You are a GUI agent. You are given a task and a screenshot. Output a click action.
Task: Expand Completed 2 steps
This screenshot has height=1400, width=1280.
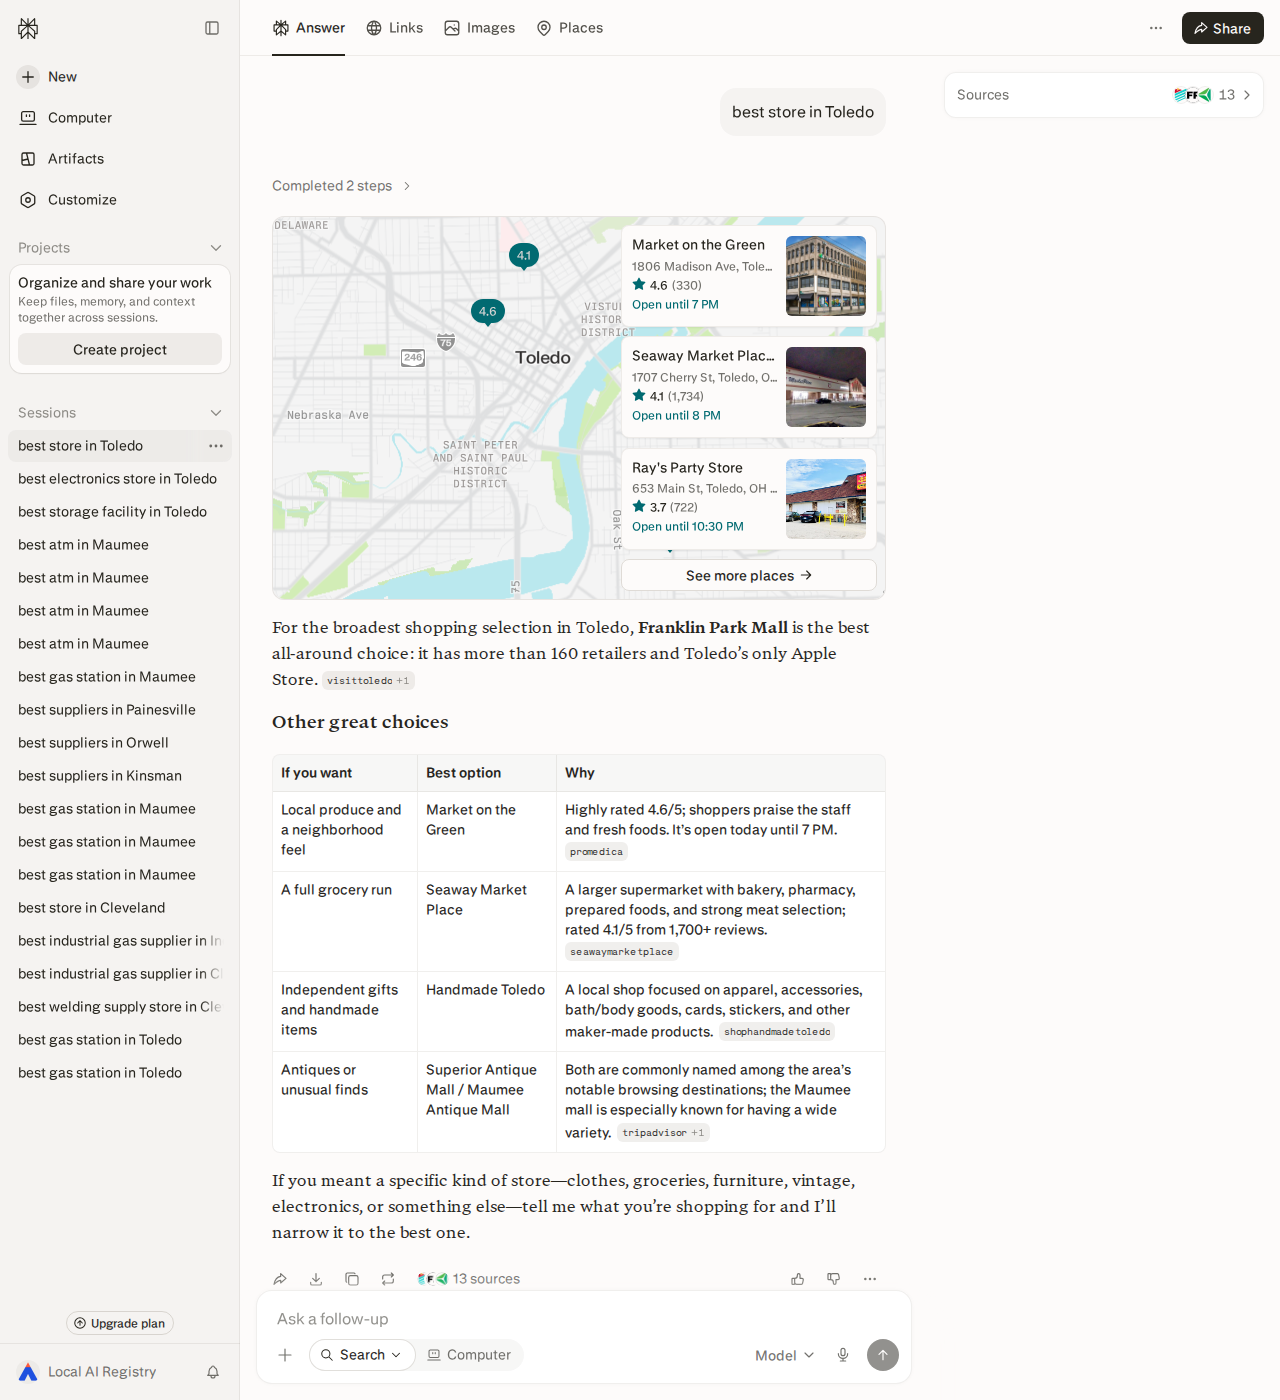point(342,186)
